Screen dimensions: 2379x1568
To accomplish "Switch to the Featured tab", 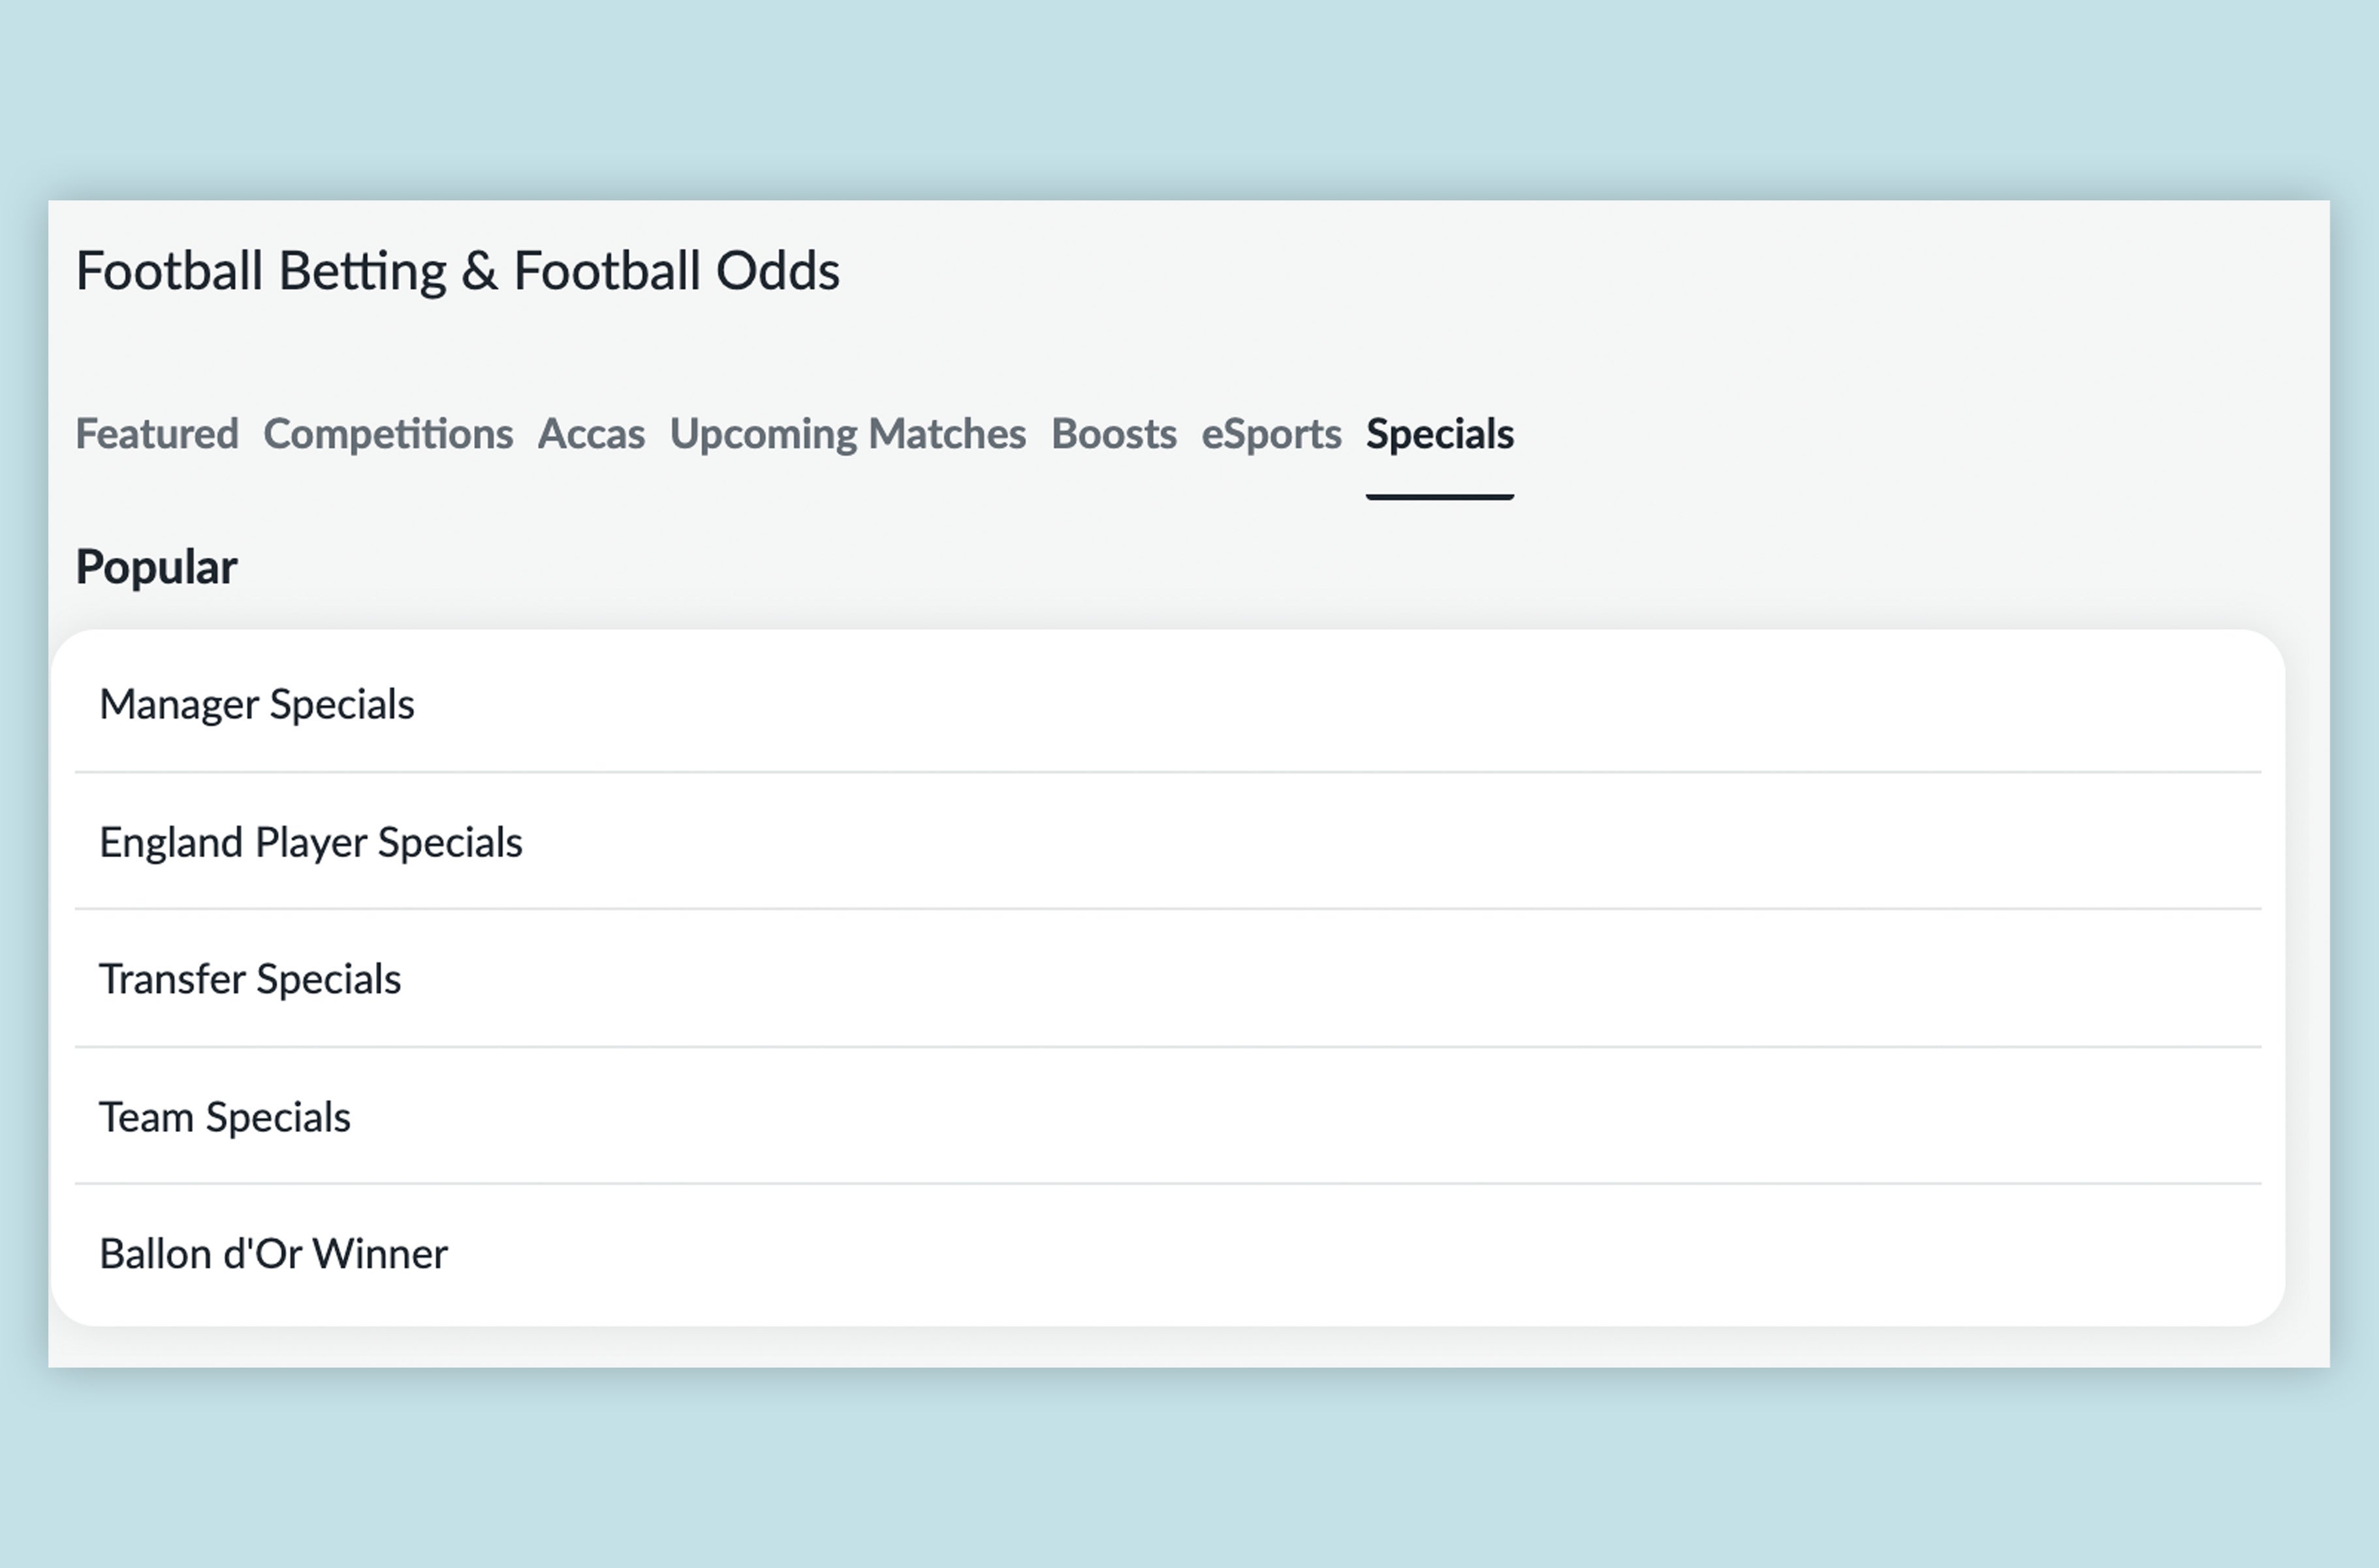I will click(156, 434).
